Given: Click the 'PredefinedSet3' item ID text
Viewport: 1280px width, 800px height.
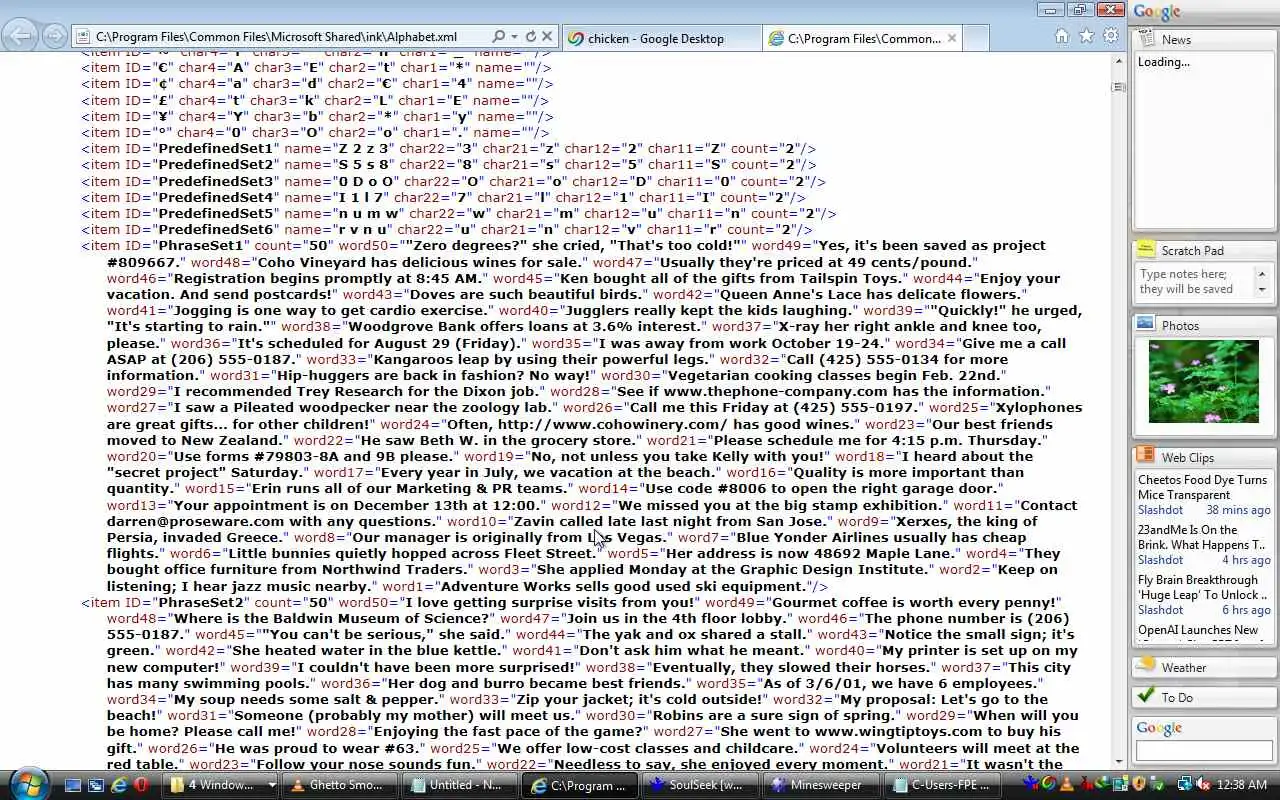Looking at the screenshot, I should coord(215,181).
